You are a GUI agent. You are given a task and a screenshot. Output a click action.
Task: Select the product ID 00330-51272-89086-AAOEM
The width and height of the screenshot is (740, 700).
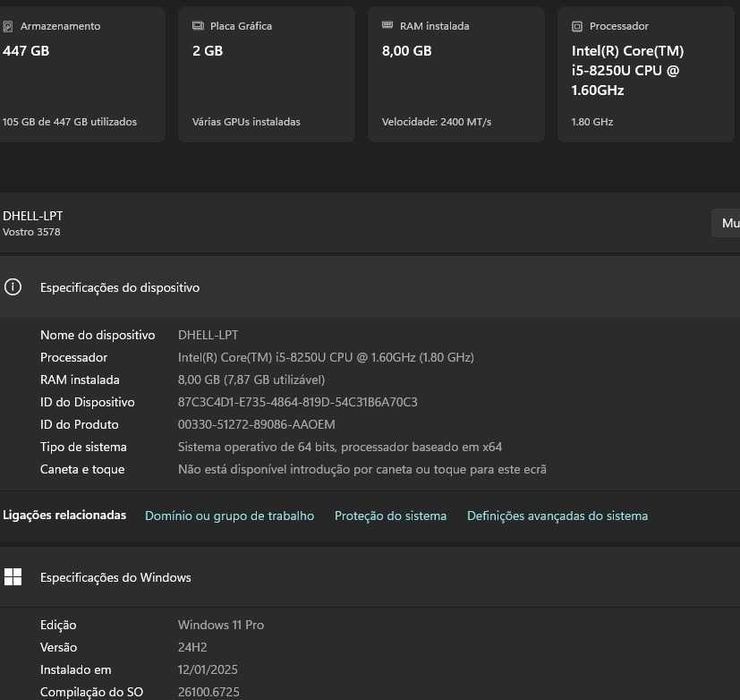click(256, 424)
